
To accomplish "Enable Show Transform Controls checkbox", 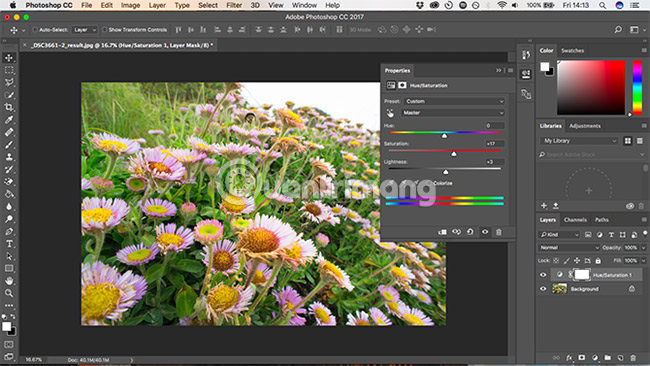I will pos(104,30).
